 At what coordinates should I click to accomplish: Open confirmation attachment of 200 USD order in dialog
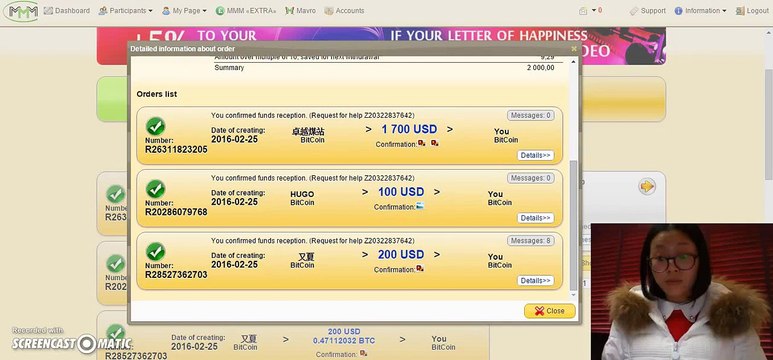pyautogui.click(x=420, y=269)
